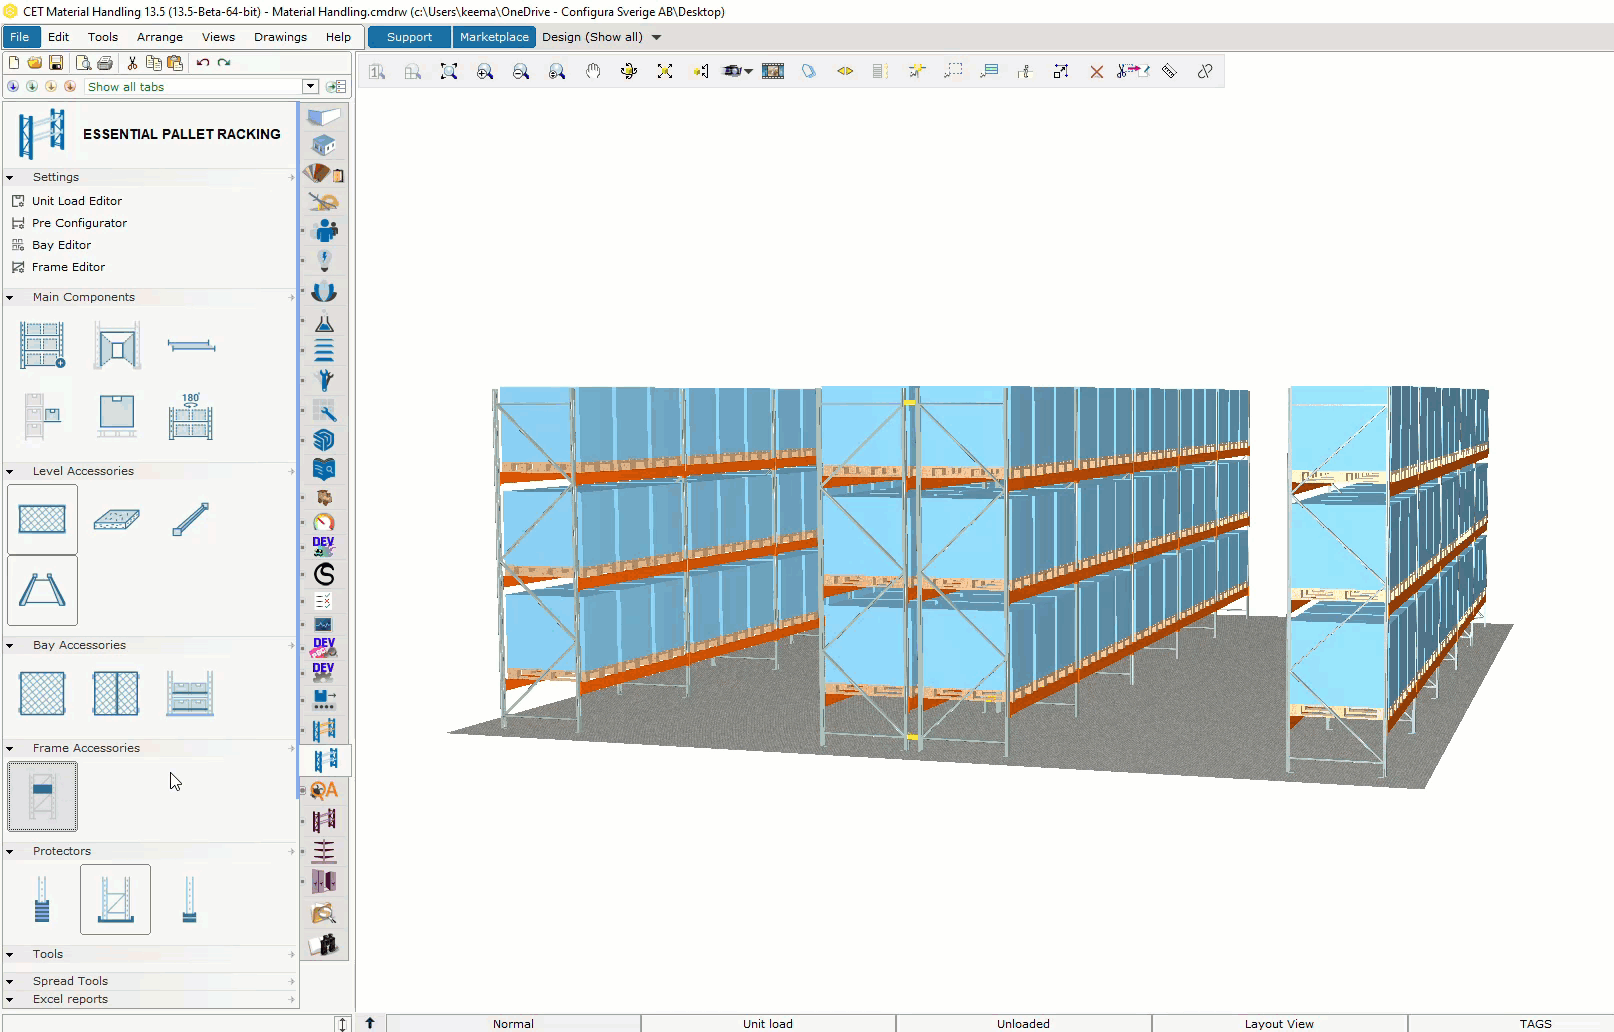The height and width of the screenshot is (1032, 1614).
Task: Open the File menu
Action: click(x=20, y=37)
